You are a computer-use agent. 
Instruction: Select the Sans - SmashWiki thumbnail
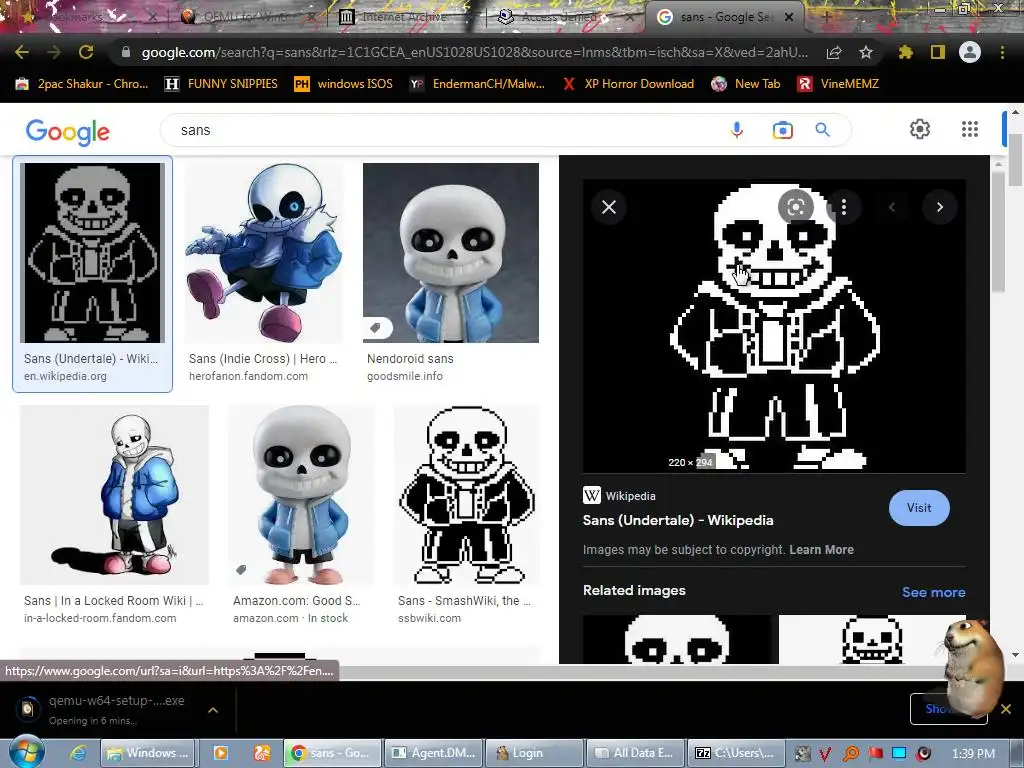coord(466,494)
